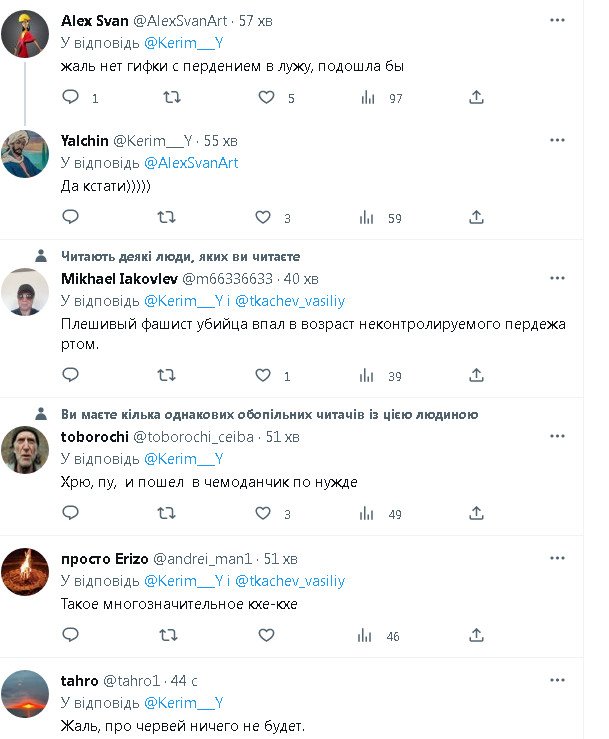Image resolution: width=609 pixels, height=739 pixels.
Task: View analytics on просто Erizo's tweet
Action: point(368,635)
